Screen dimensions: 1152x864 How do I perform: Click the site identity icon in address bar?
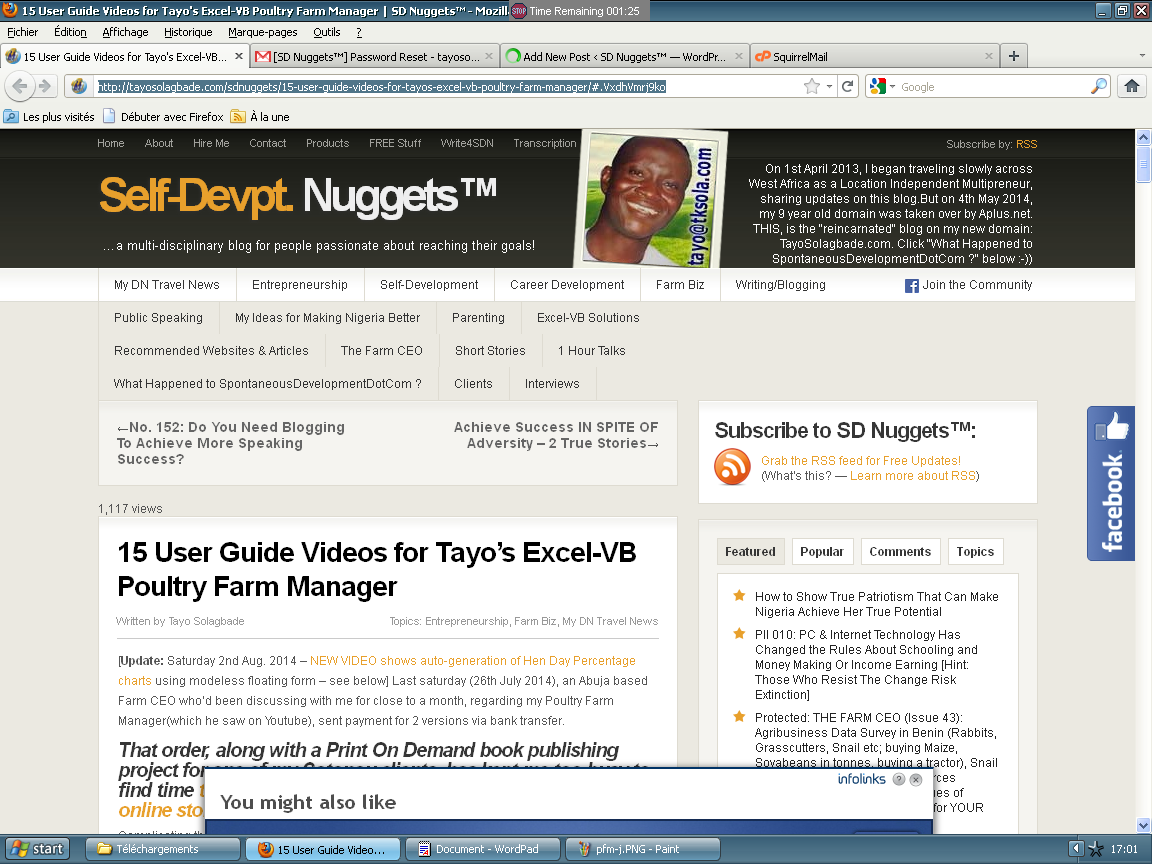pyautogui.click(x=79, y=87)
